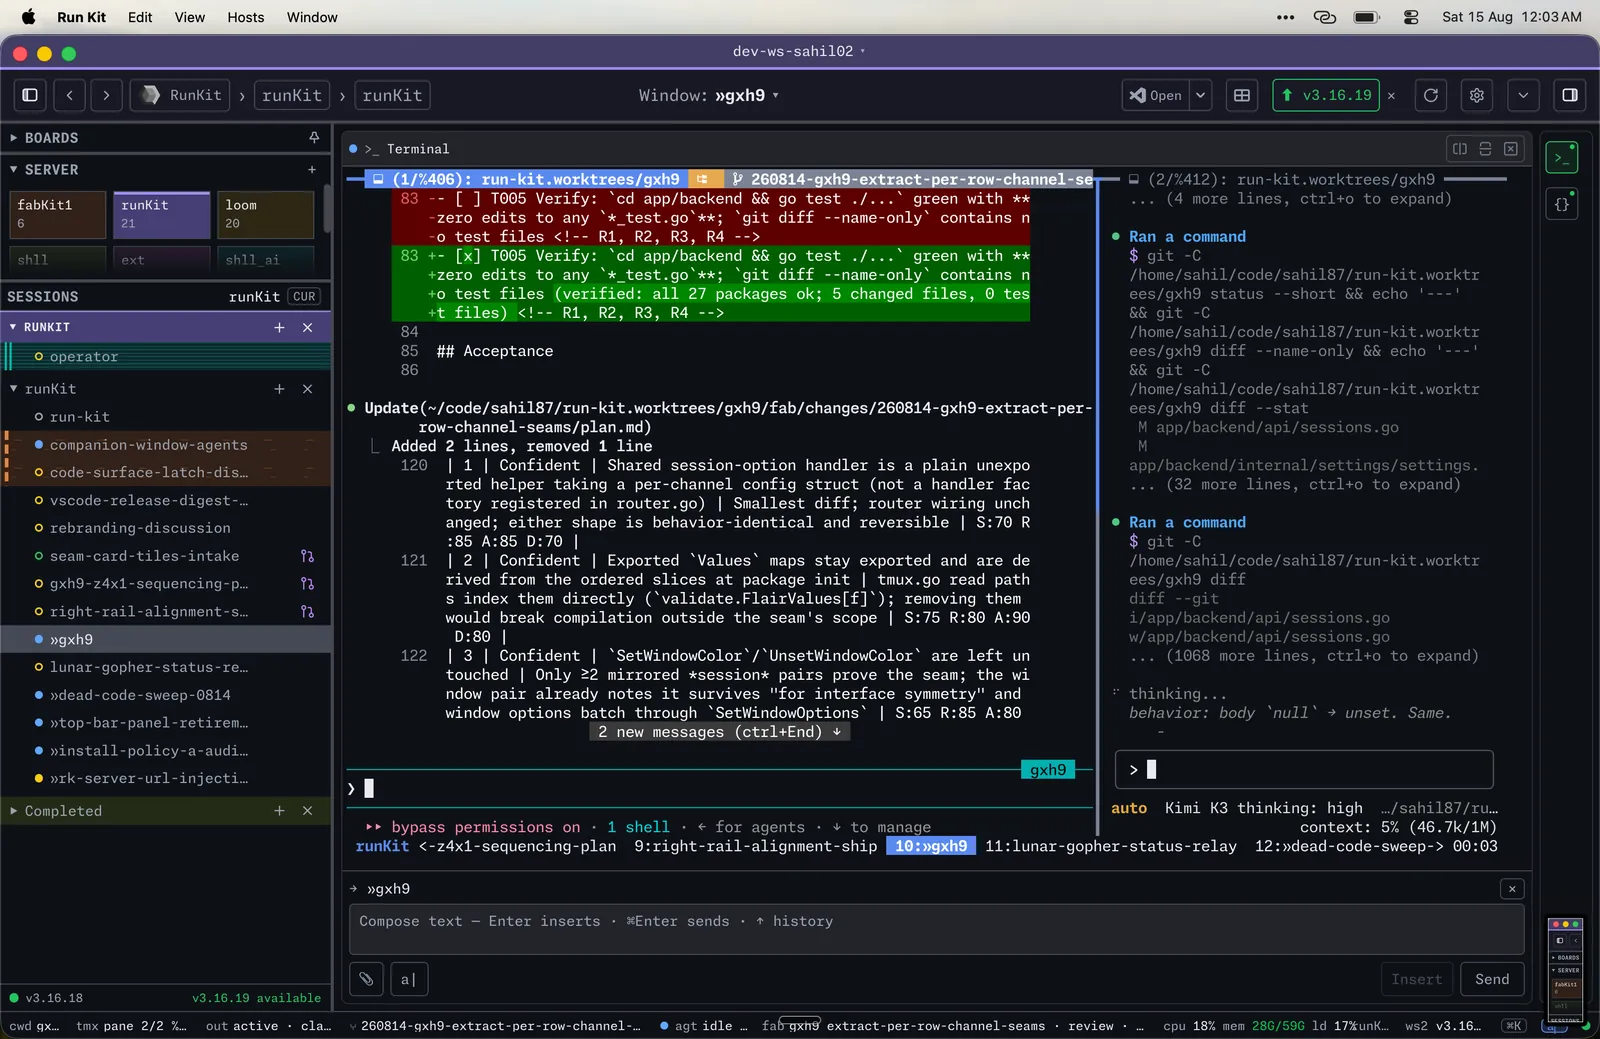Open settings gear in the toolbar
The image size is (1600, 1039).
click(1477, 95)
